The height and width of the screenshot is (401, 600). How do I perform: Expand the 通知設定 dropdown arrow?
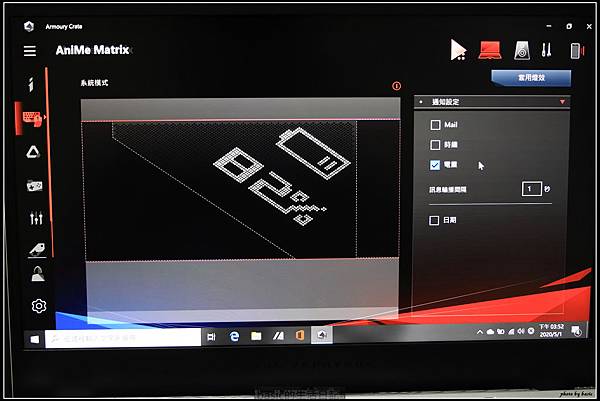point(562,102)
